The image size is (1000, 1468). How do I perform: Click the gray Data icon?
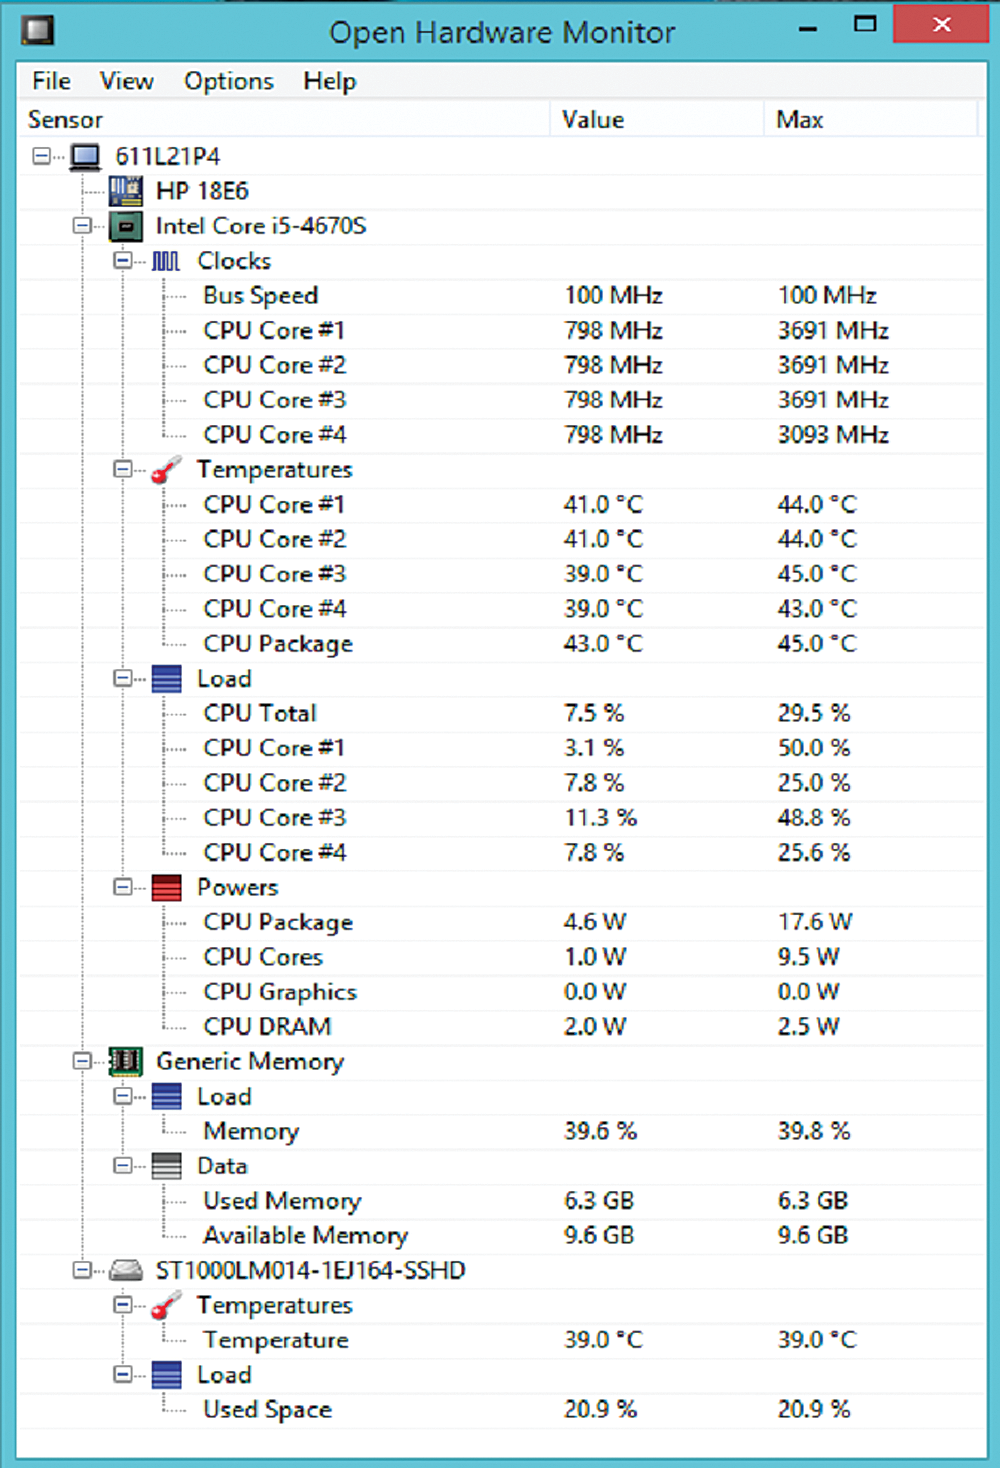point(166,1166)
